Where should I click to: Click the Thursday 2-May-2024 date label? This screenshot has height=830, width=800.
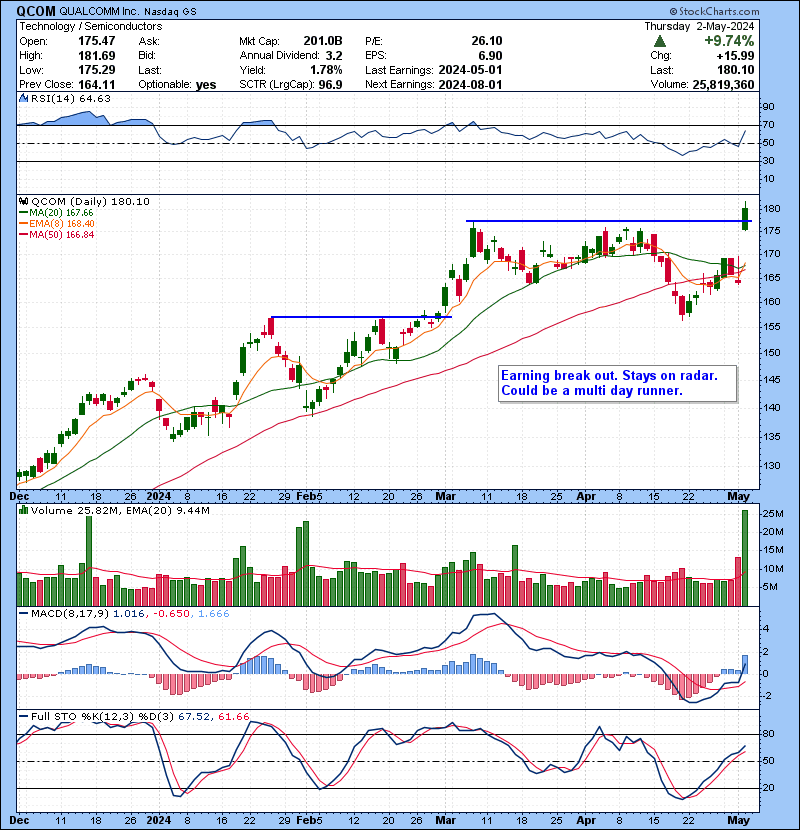[699, 26]
